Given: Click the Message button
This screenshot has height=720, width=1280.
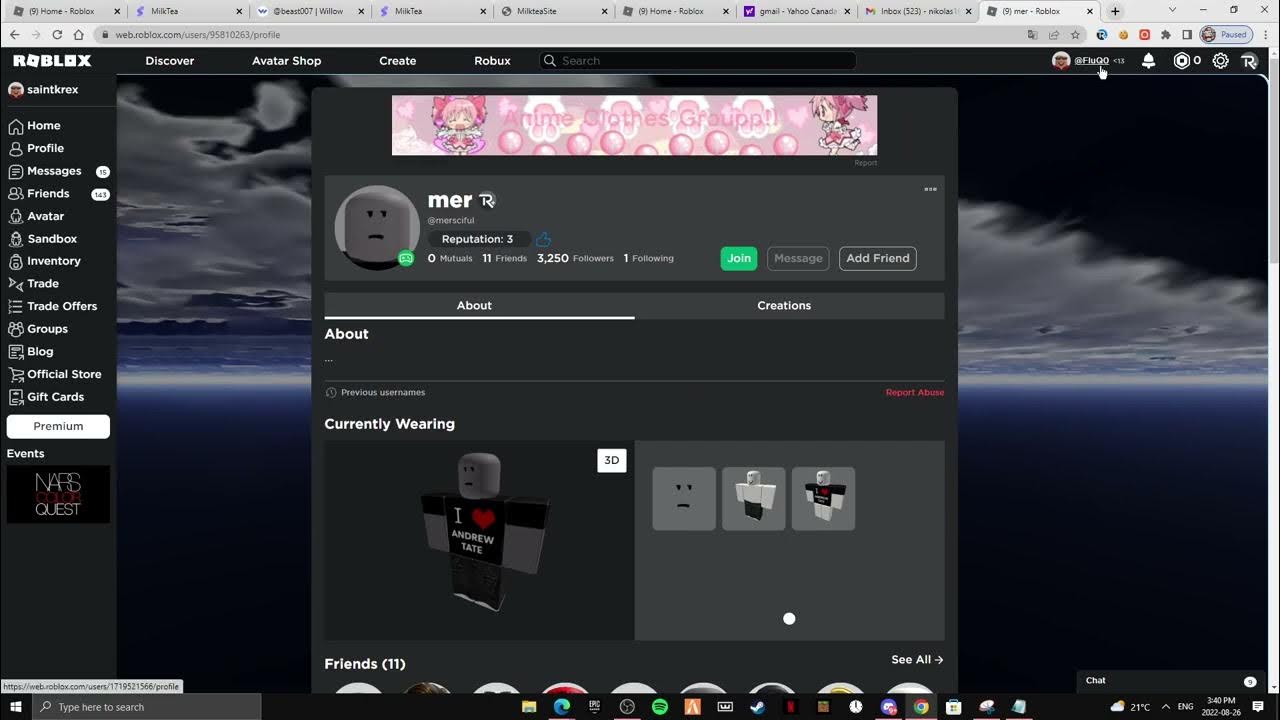Looking at the screenshot, I should (x=798, y=258).
